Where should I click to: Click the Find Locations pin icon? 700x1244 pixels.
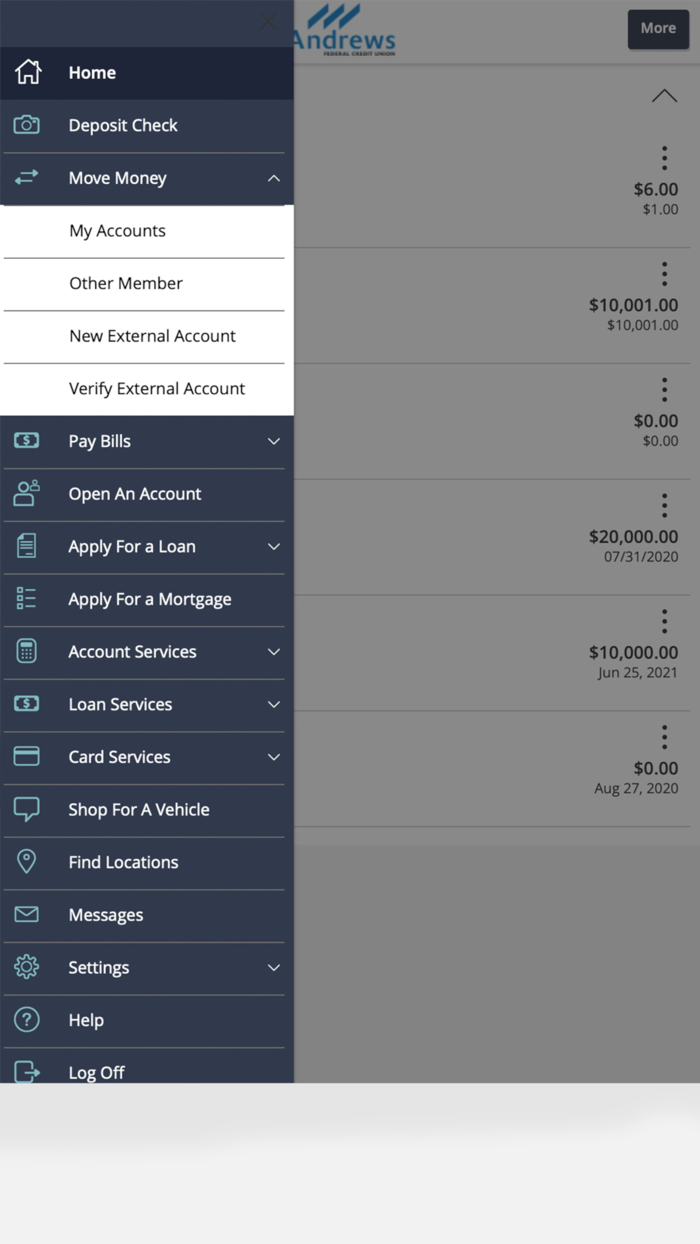[x=27, y=862]
